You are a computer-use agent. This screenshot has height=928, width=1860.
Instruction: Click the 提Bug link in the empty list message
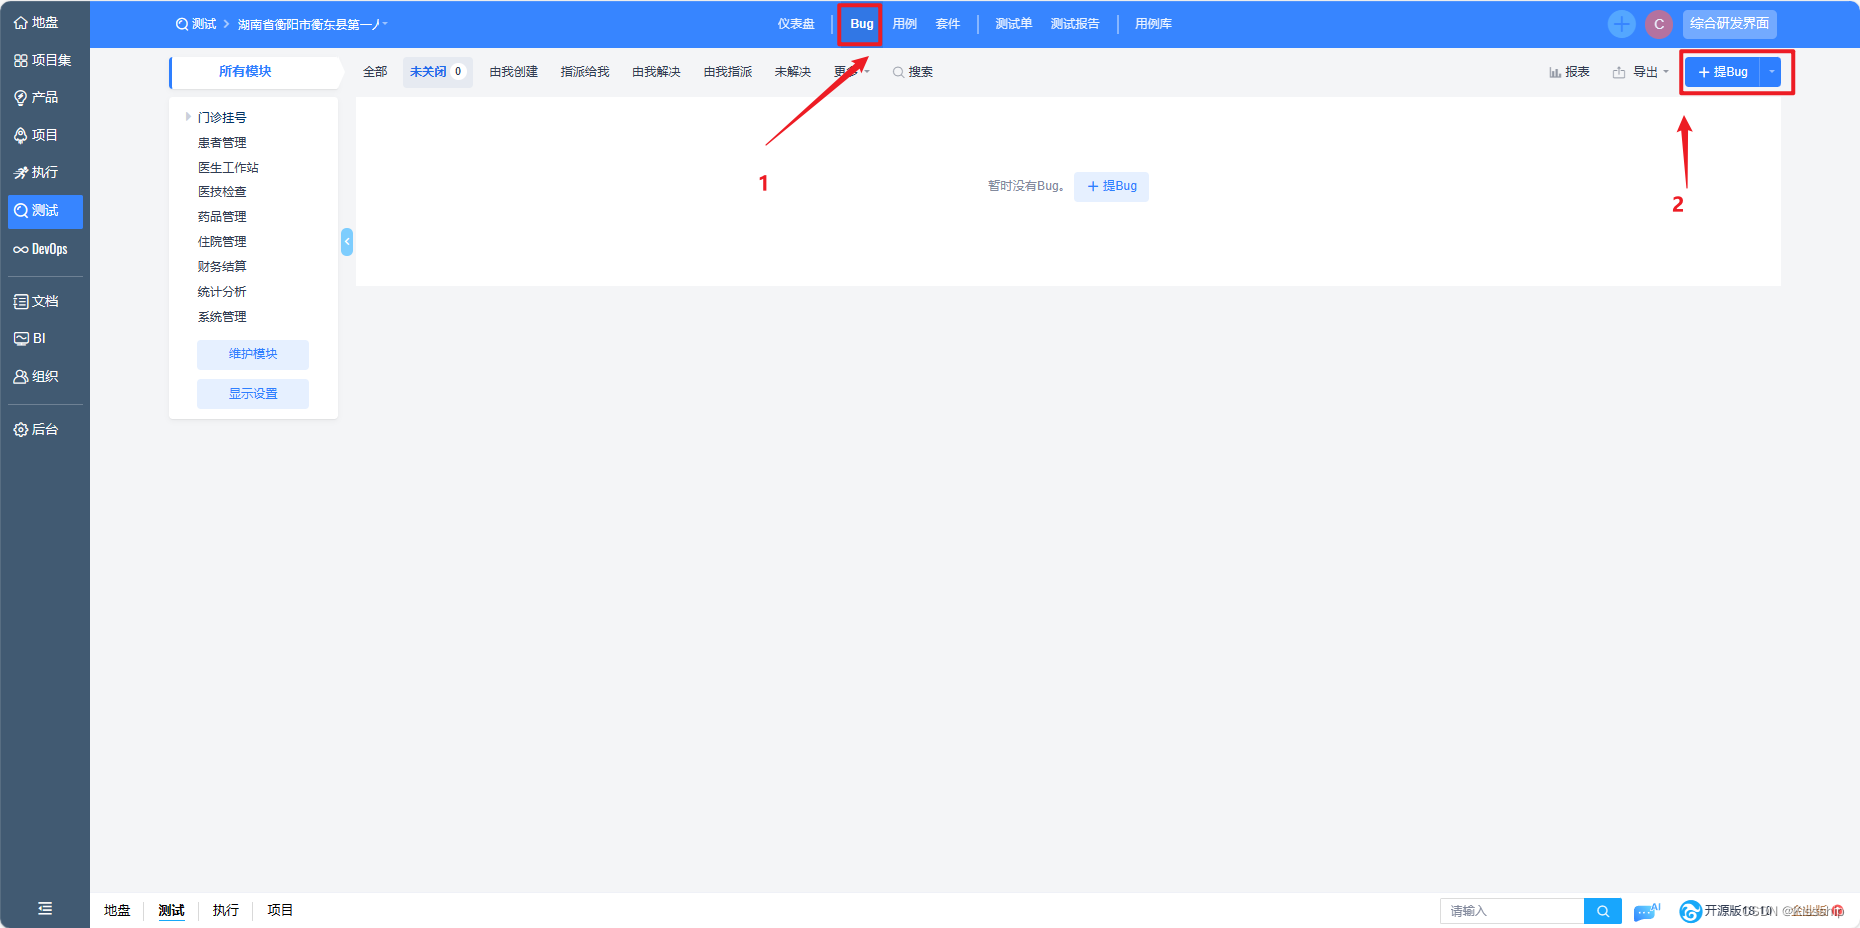(1111, 186)
